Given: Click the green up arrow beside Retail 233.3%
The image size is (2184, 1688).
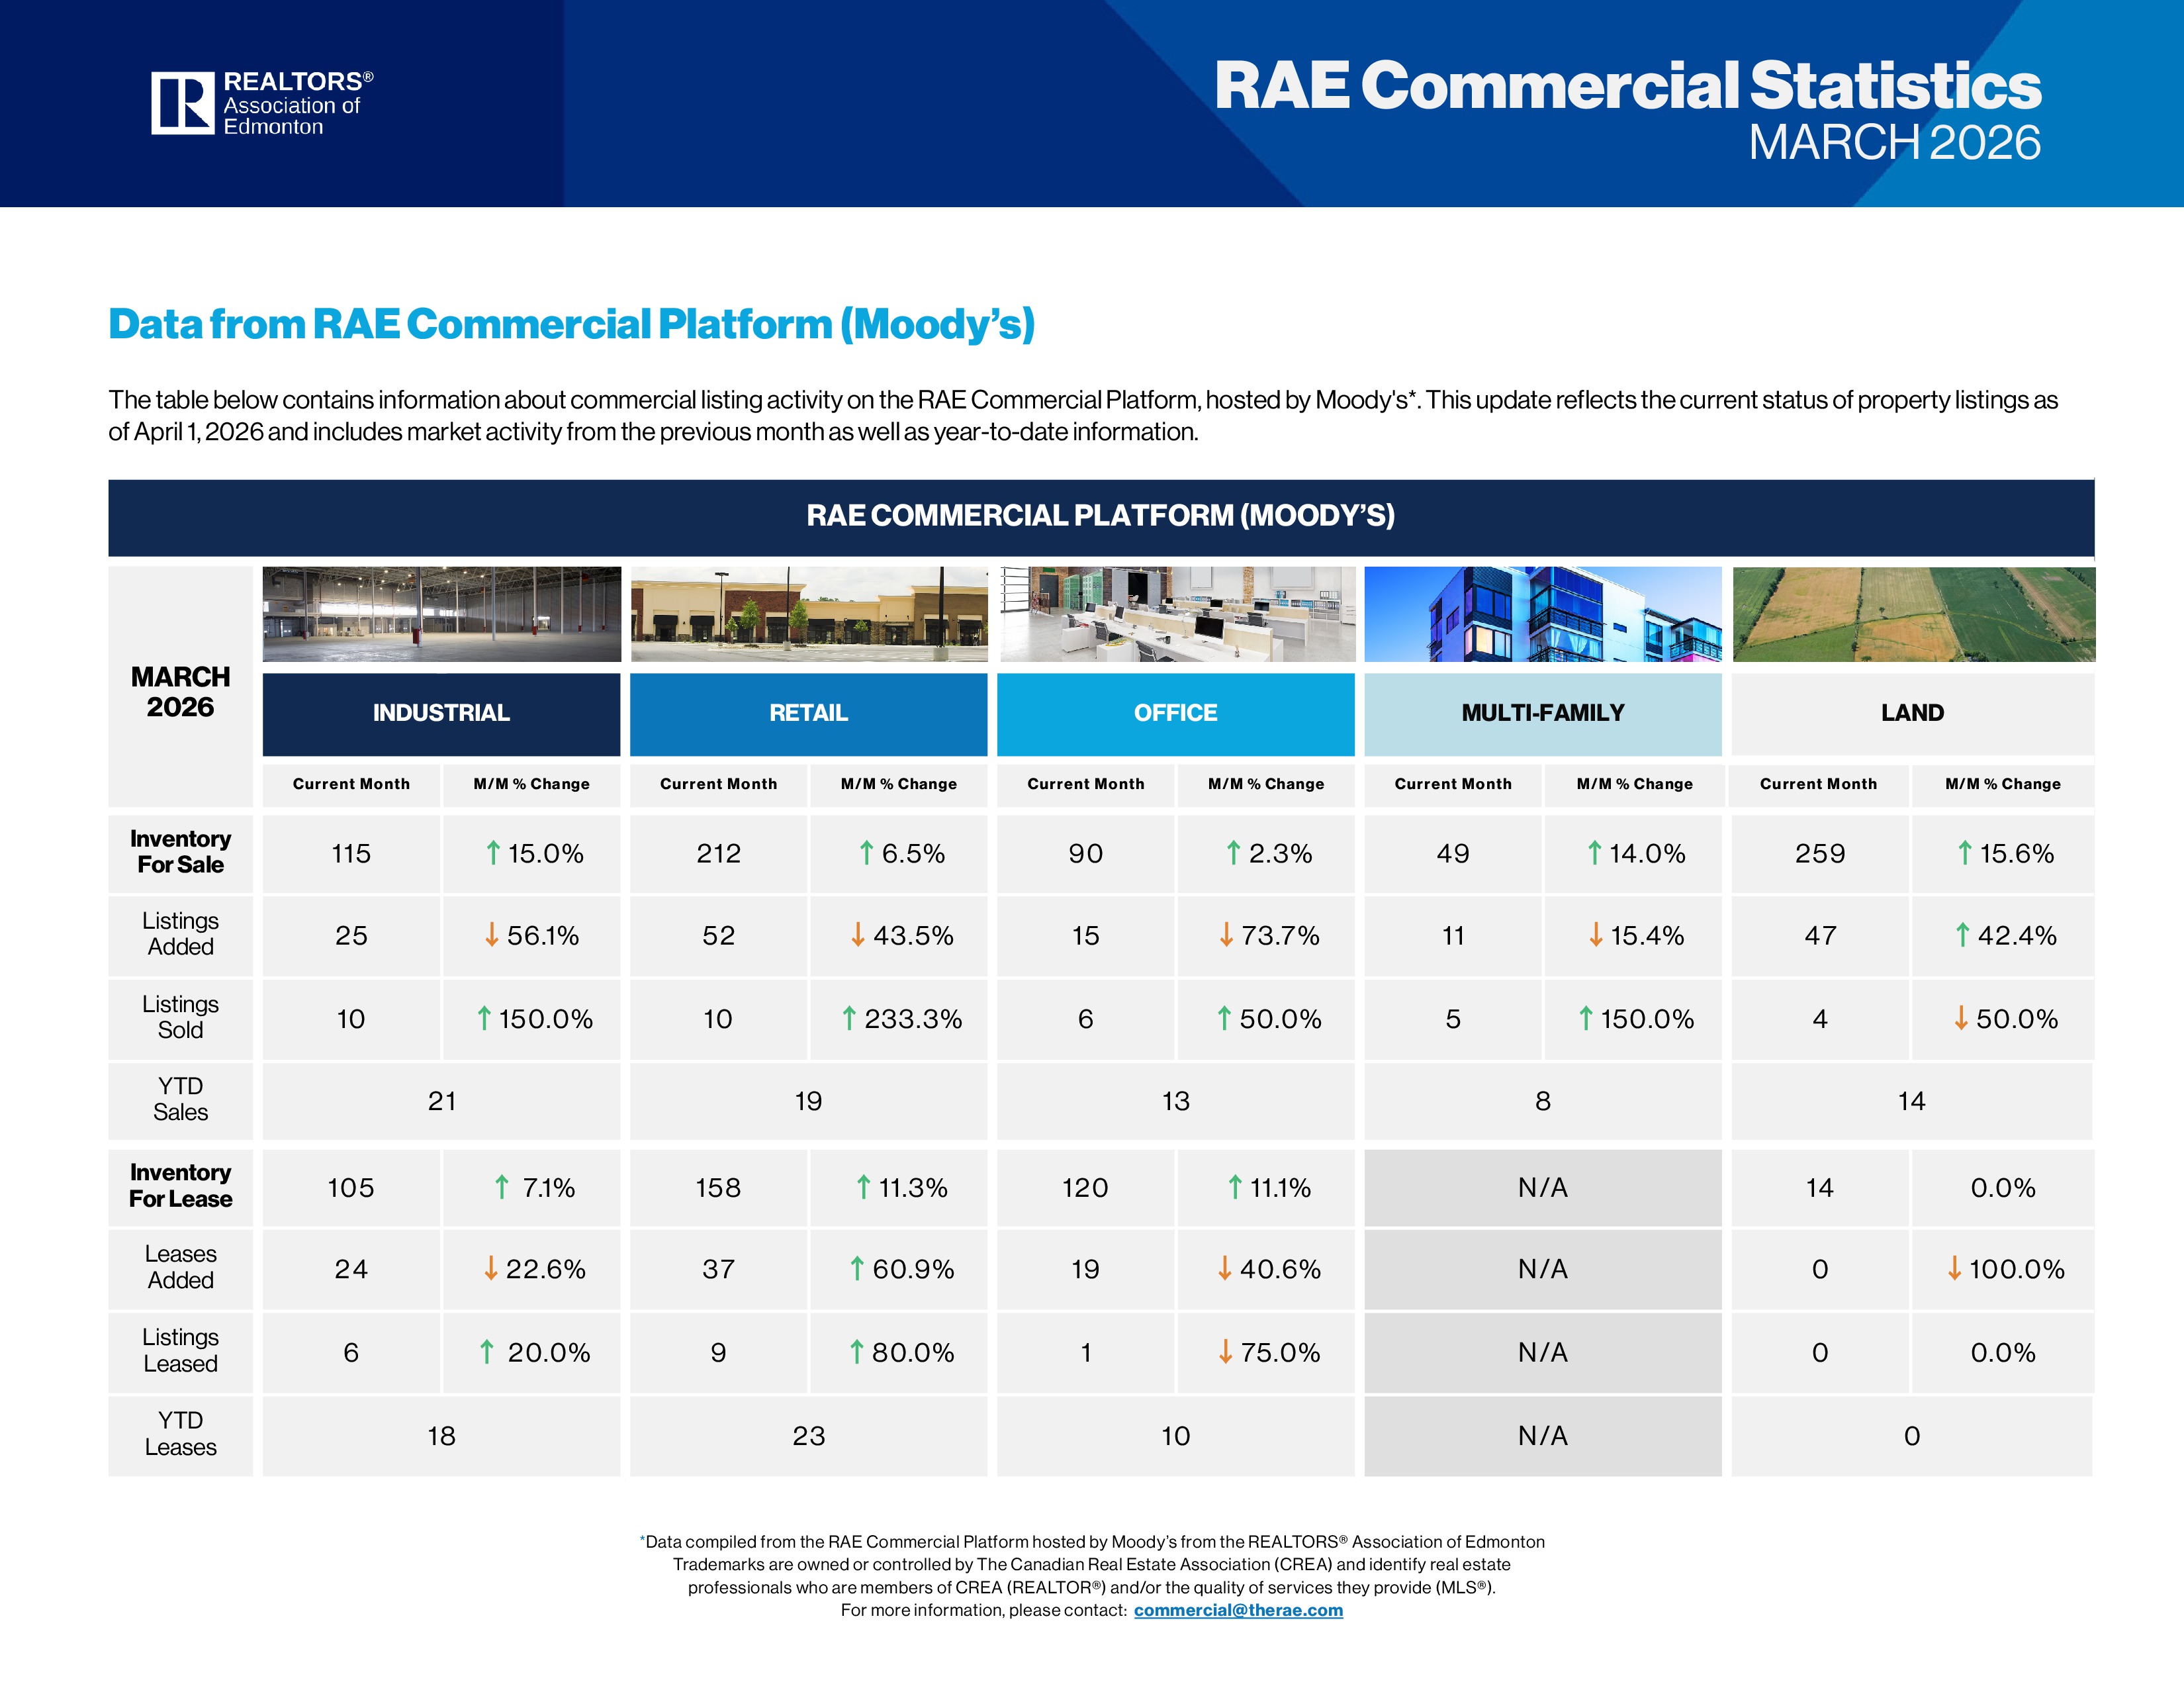Looking at the screenshot, I should [x=849, y=1018].
